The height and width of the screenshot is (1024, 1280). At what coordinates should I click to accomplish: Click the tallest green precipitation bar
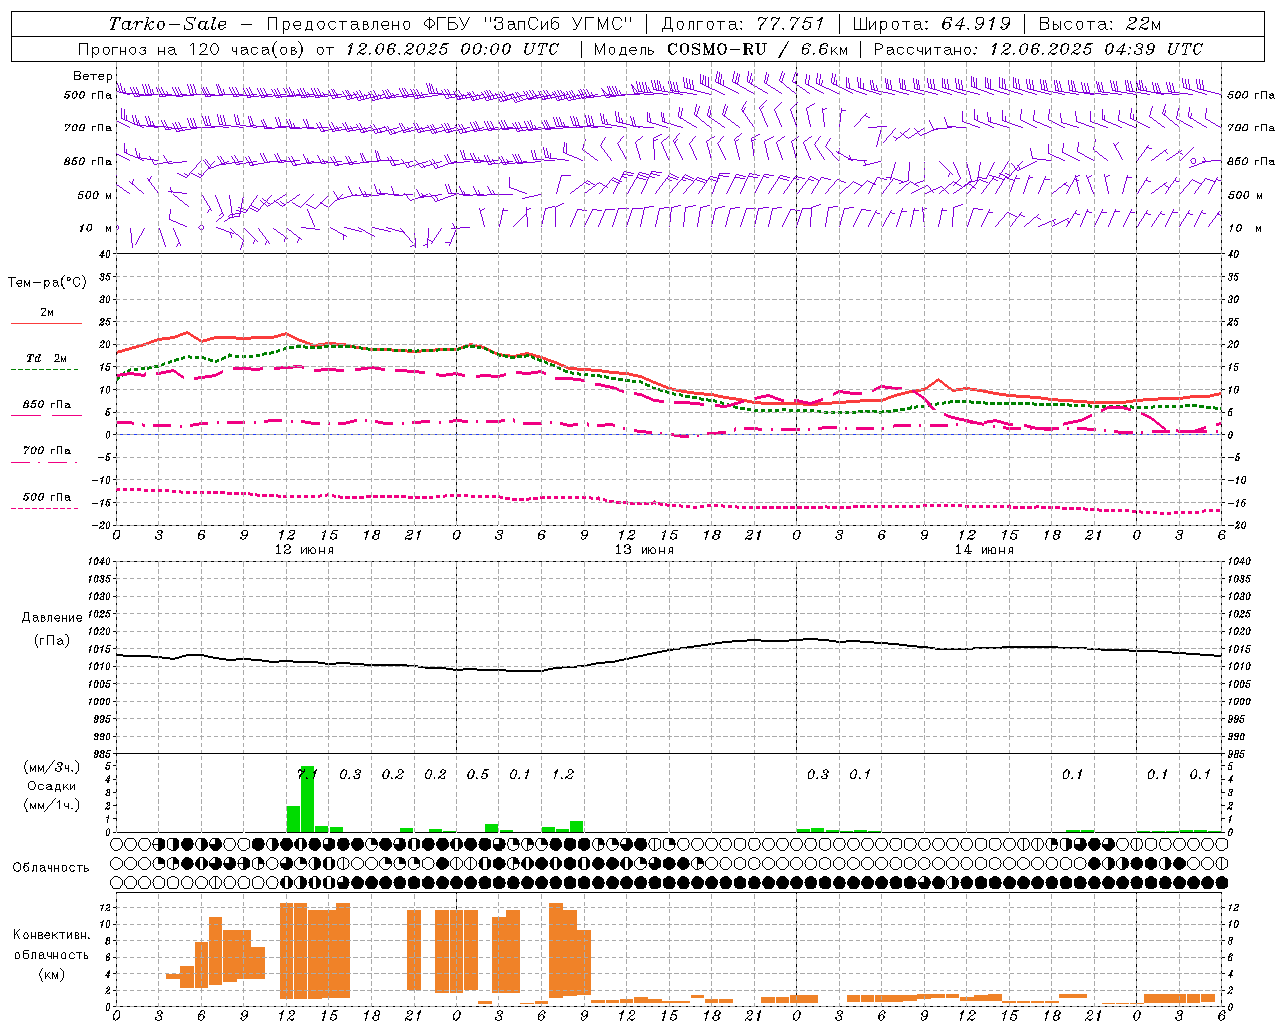point(308,799)
